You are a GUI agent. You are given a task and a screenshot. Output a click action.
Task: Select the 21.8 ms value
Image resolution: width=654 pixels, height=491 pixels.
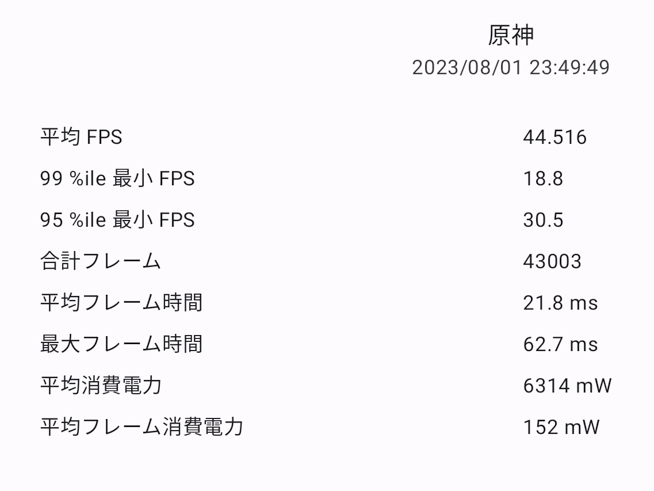click(560, 302)
